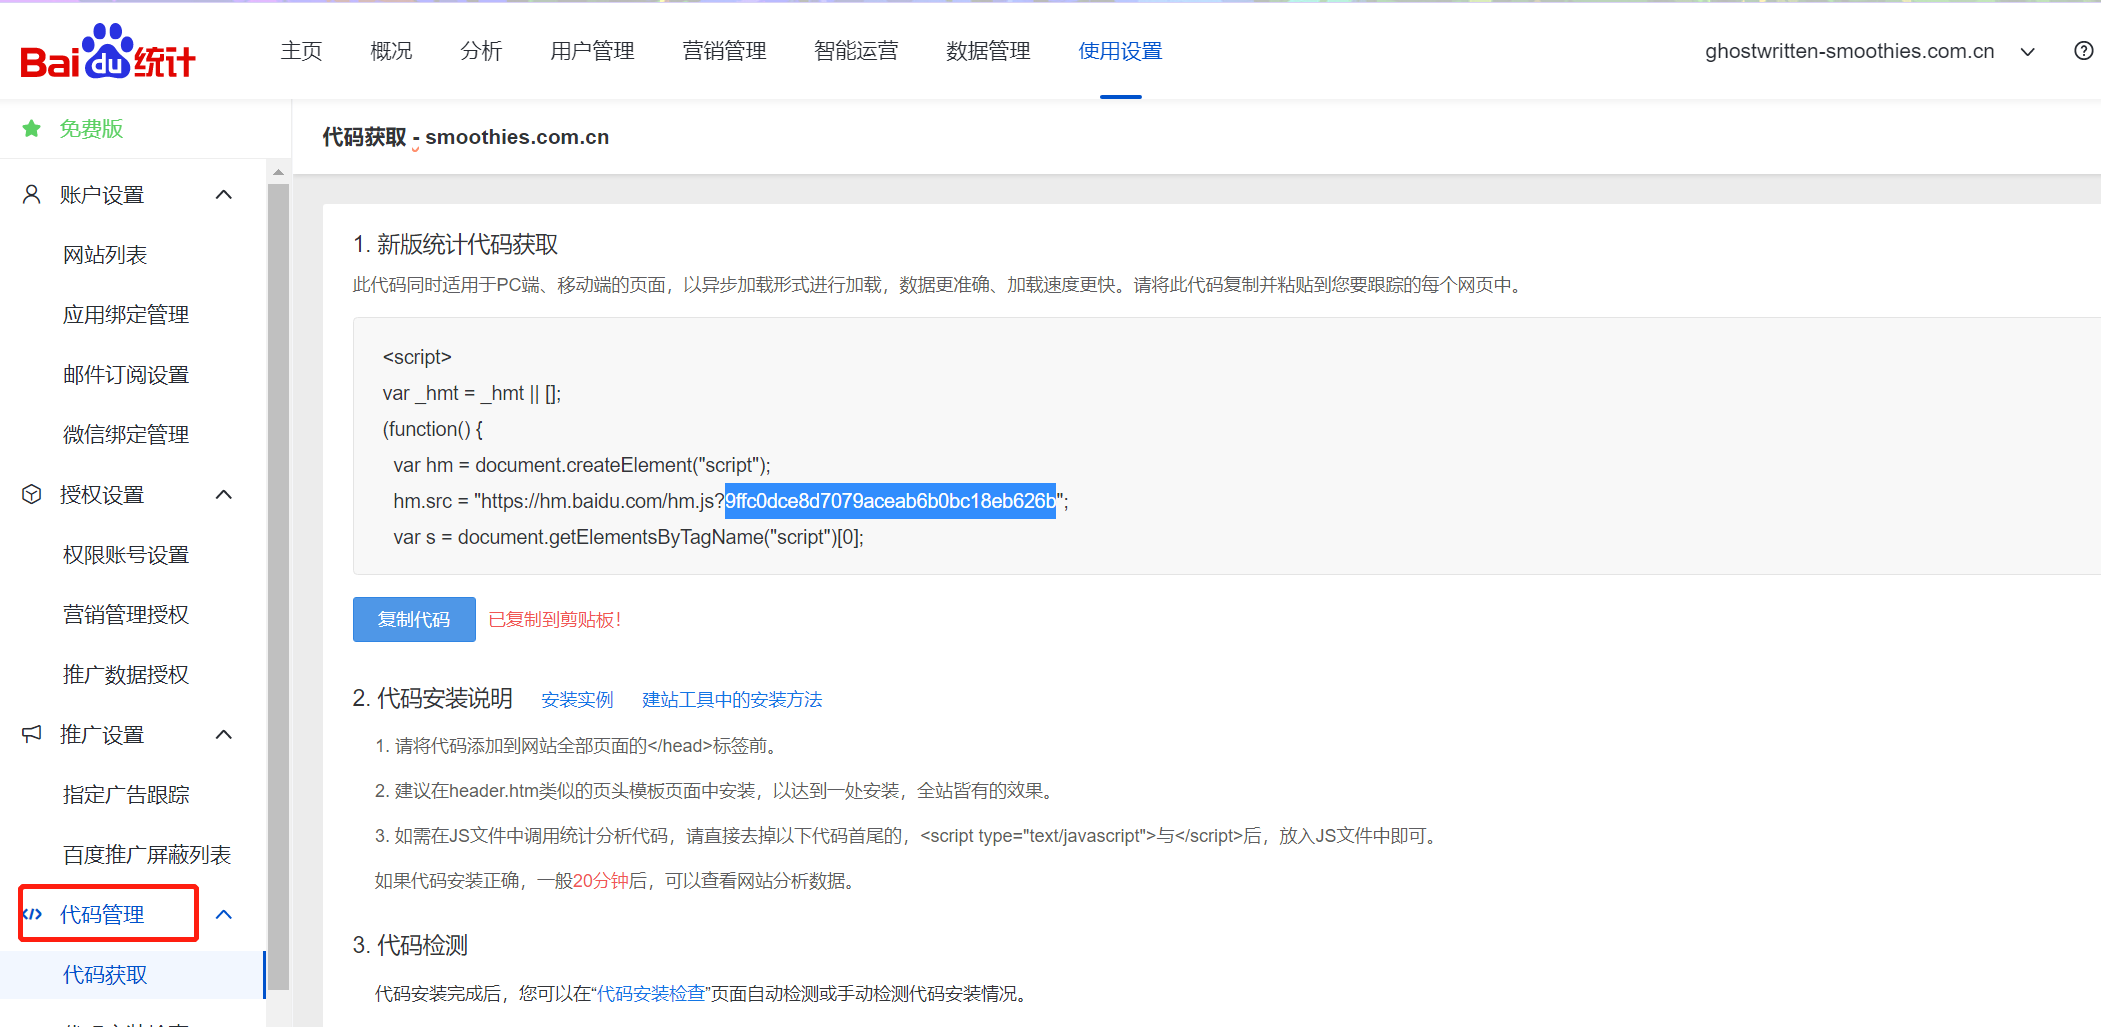This screenshot has width=2101, height=1027.
Task: Click the getElementsByTagName code line
Action: (628, 537)
